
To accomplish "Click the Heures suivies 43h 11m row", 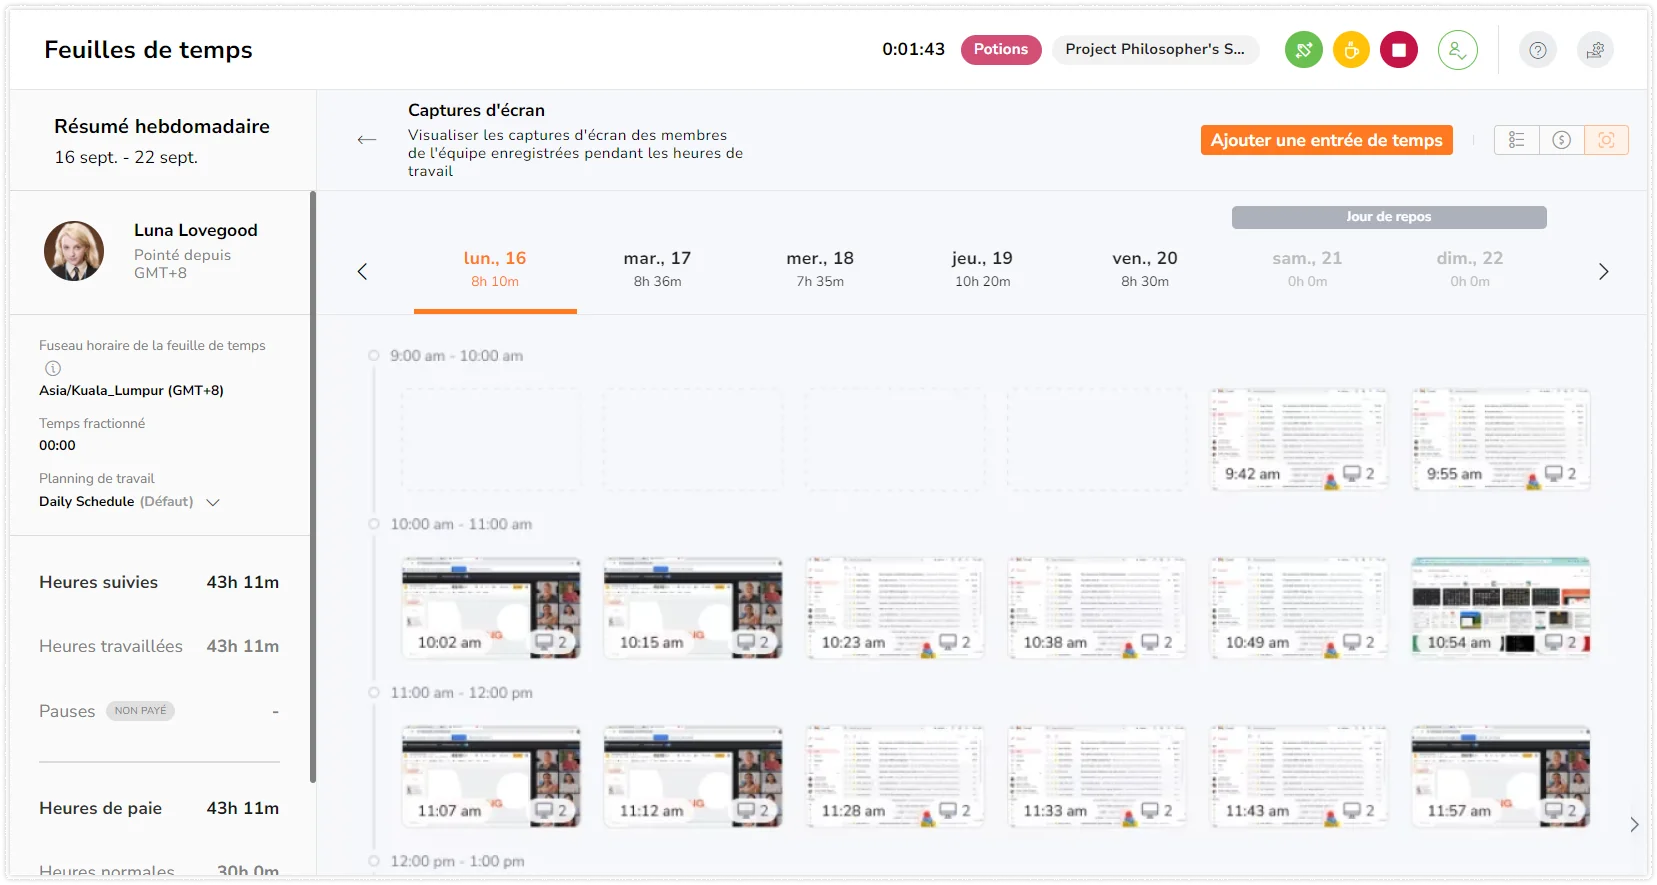I will (x=159, y=582).
